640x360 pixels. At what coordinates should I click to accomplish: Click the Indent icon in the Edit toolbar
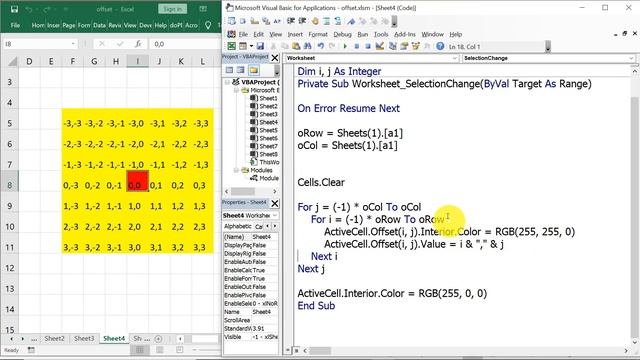click(291, 21)
